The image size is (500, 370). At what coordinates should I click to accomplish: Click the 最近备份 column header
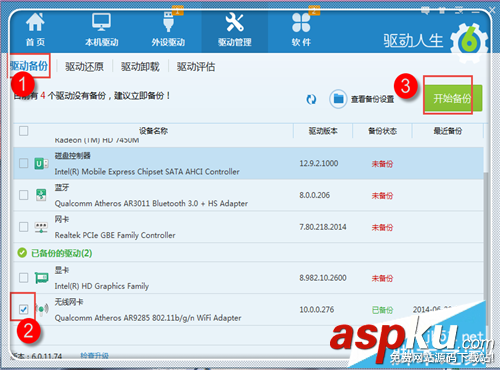(448, 131)
